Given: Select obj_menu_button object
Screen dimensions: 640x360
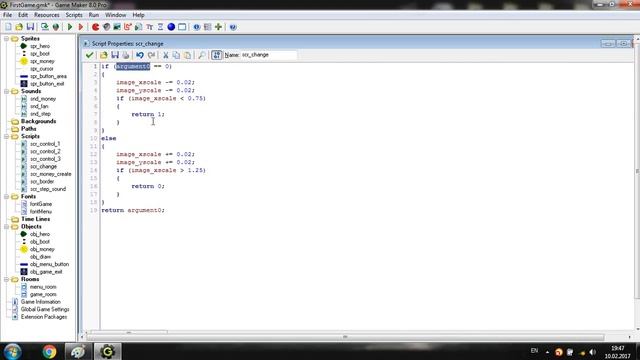Looking at the screenshot, I should pyautogui.click(x=49, y=264).
